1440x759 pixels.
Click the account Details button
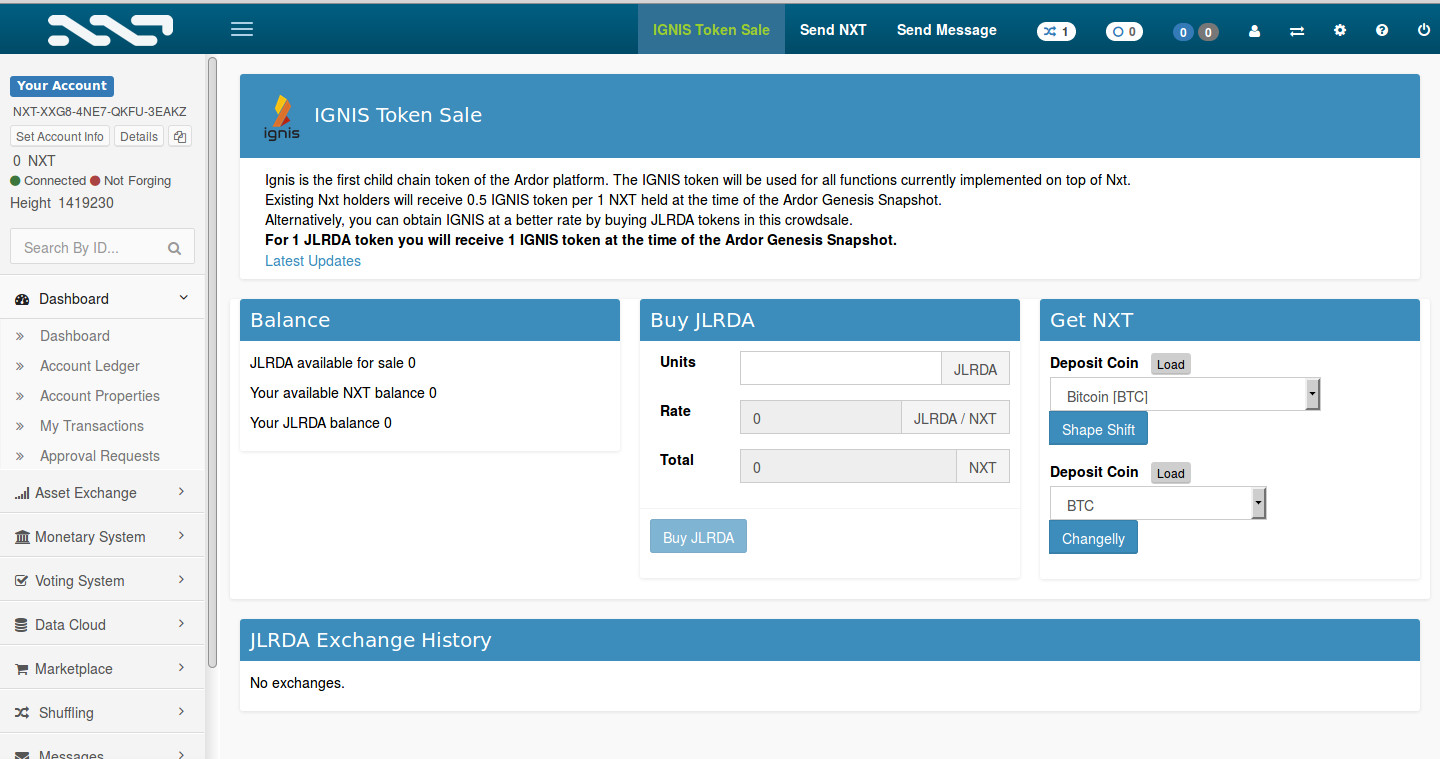point(139,137)
